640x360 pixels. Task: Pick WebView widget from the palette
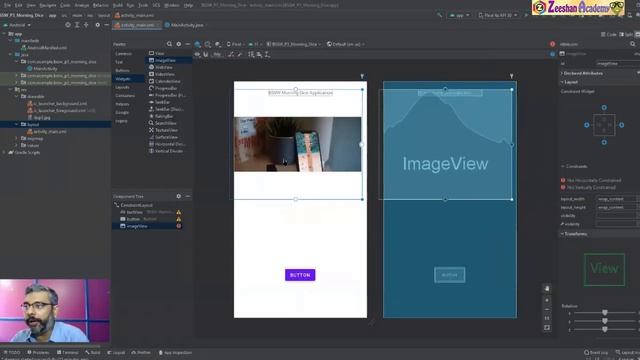164,67
